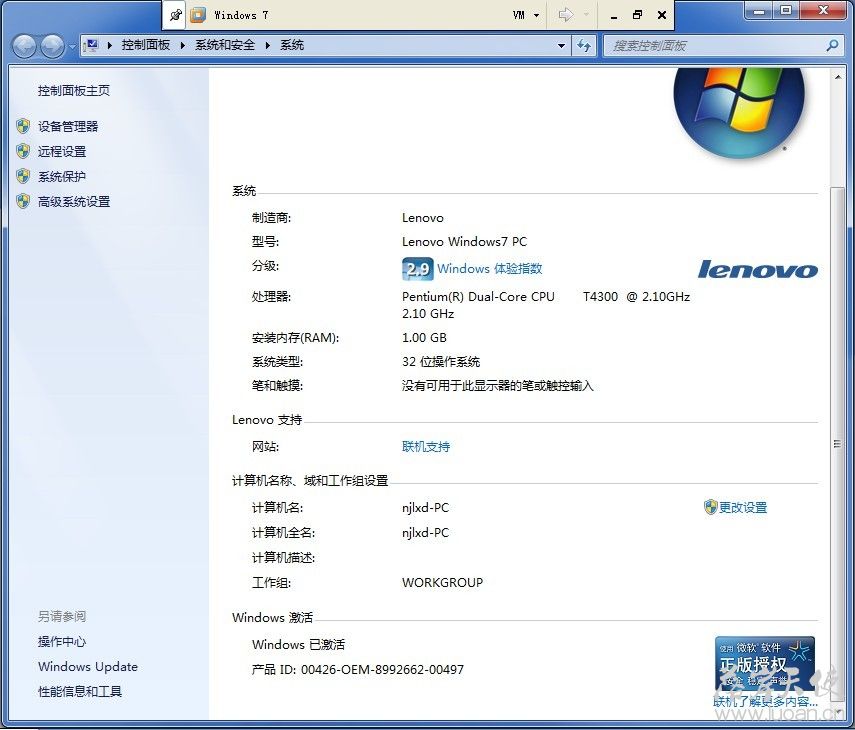Click 32 位操作系统 value

441,362
